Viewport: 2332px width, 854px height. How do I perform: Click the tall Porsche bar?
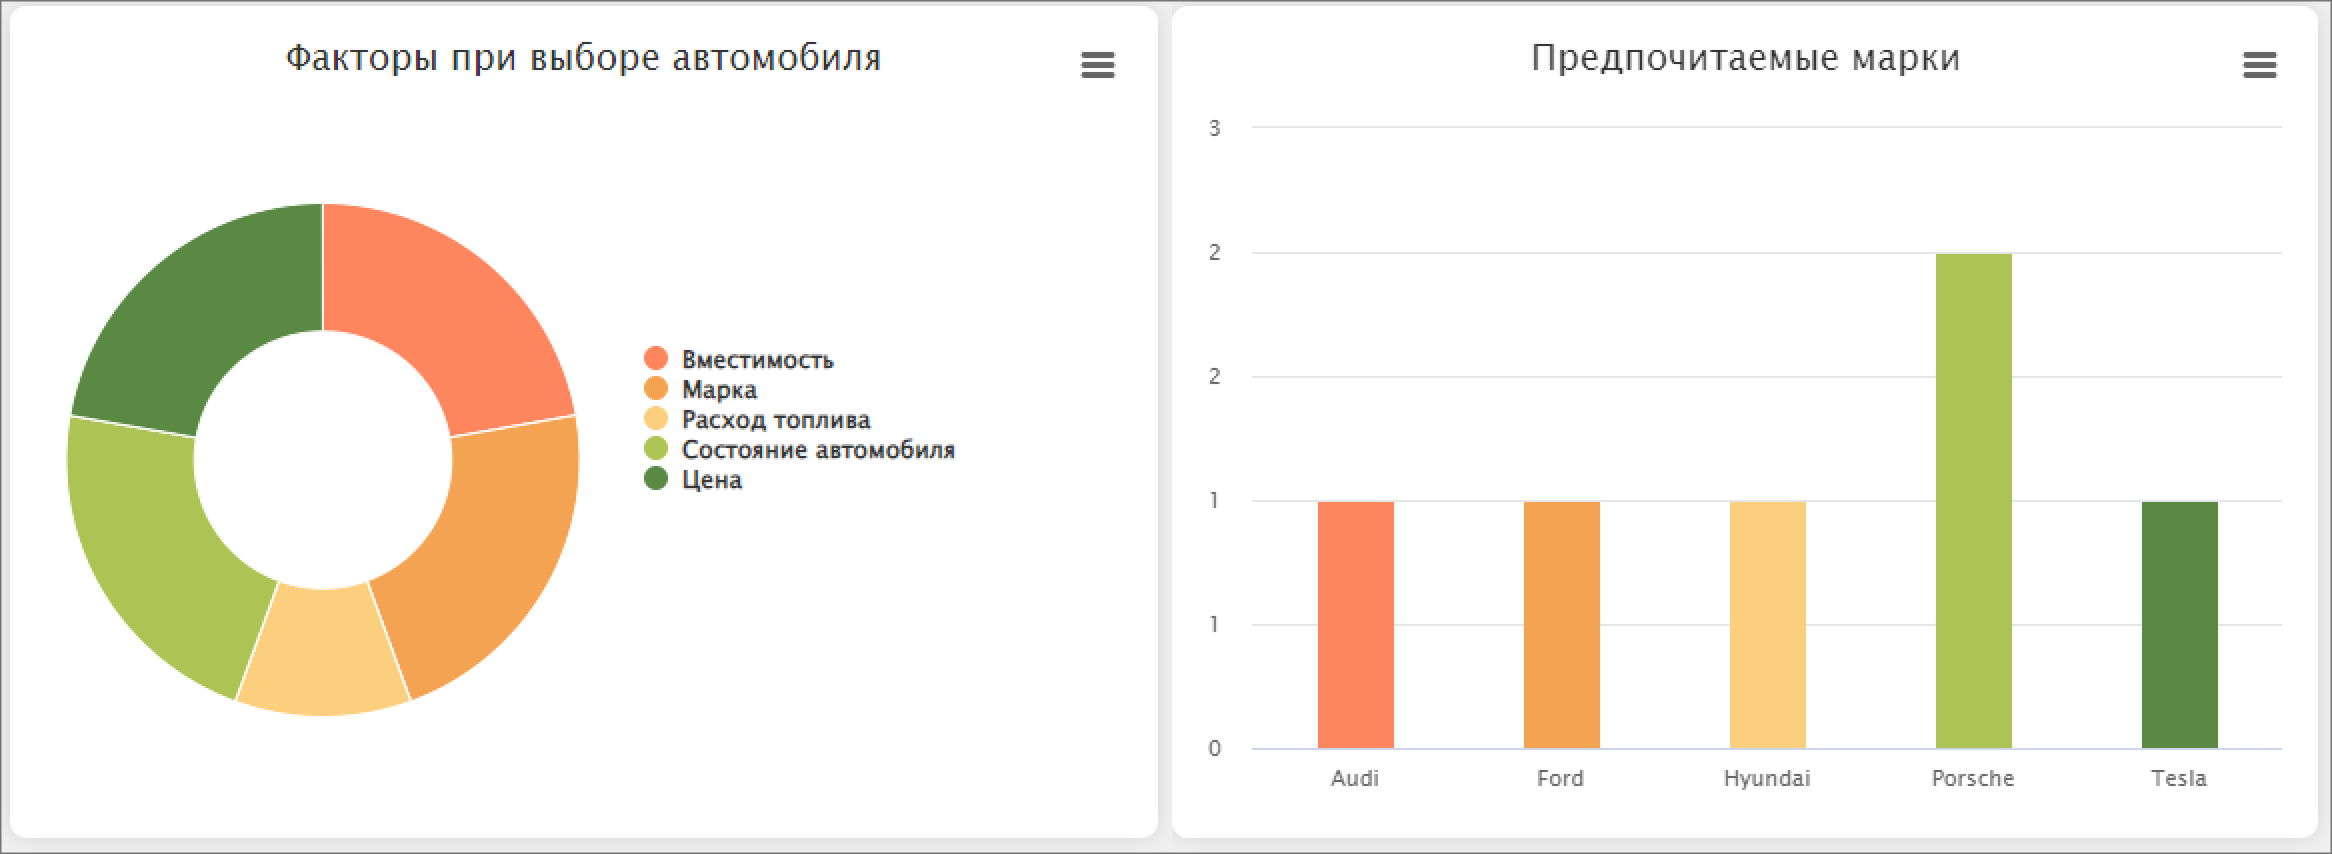[x=1973, y=500]
